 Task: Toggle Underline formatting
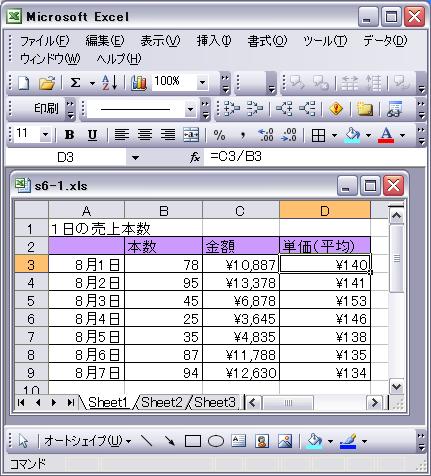point(92,135)
